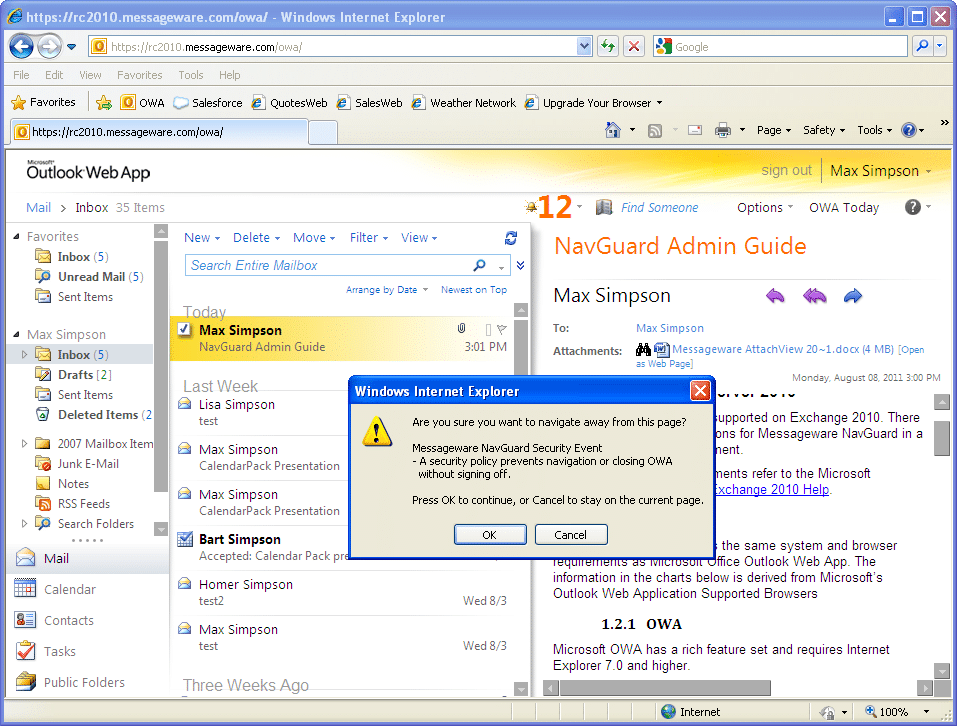957x726 pixels.
Task: Open the zoom level 100% control
Action: (x=897, y=712)
